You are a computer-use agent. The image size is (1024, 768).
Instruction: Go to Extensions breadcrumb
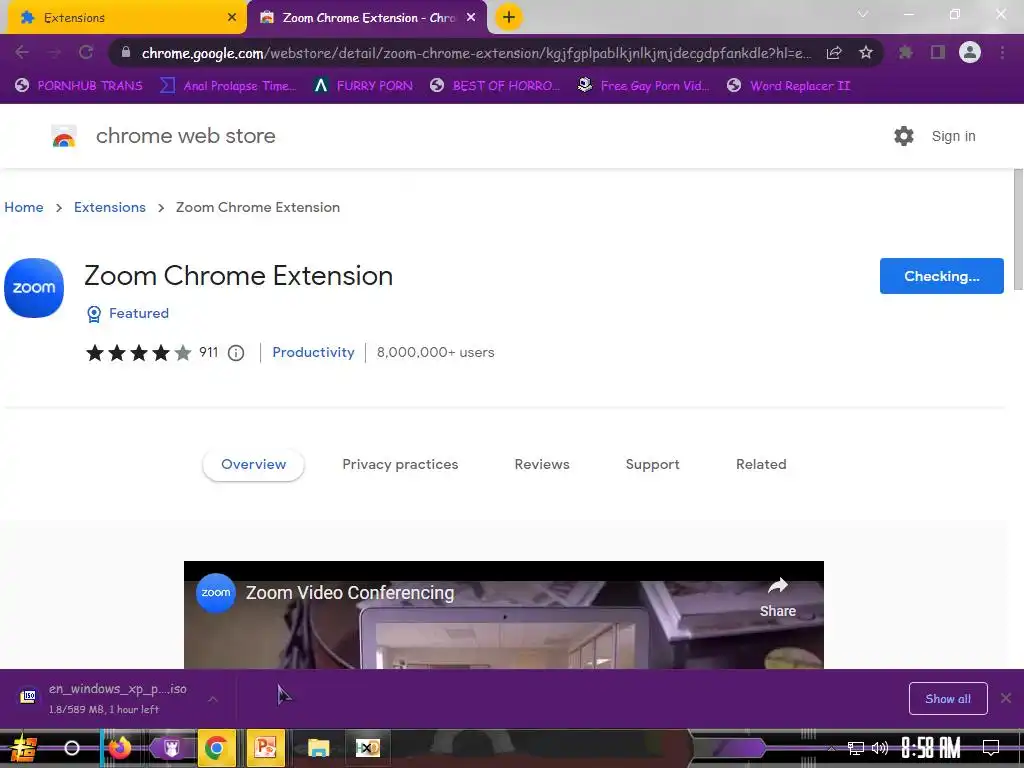(110, 207)
